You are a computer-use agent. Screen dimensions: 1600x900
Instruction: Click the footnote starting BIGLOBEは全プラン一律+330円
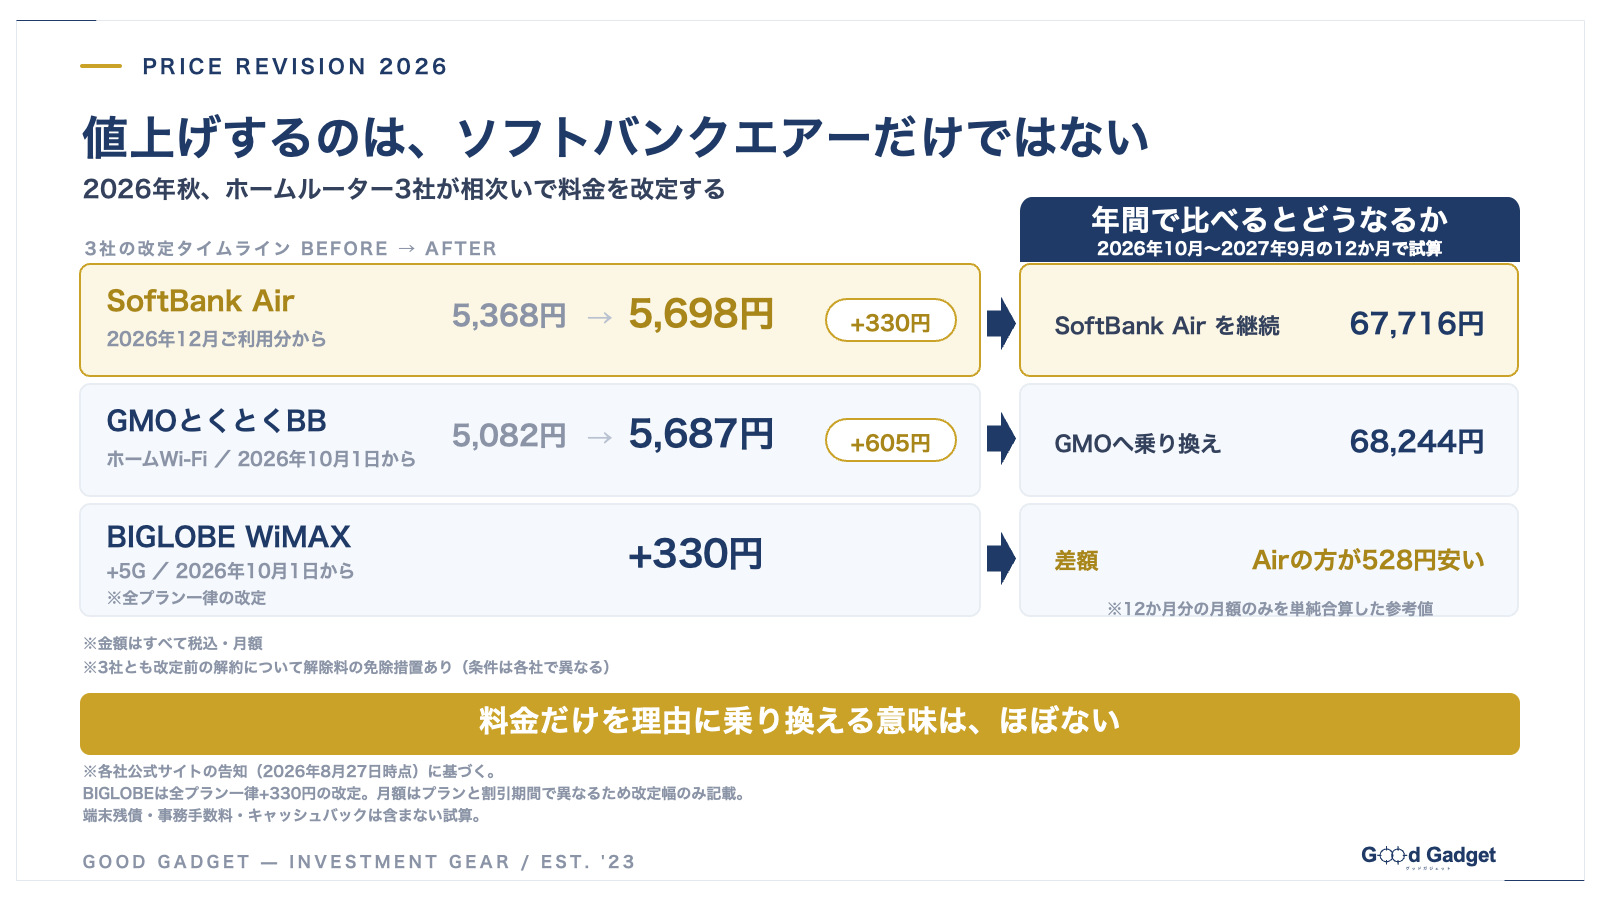coord(414,793)
